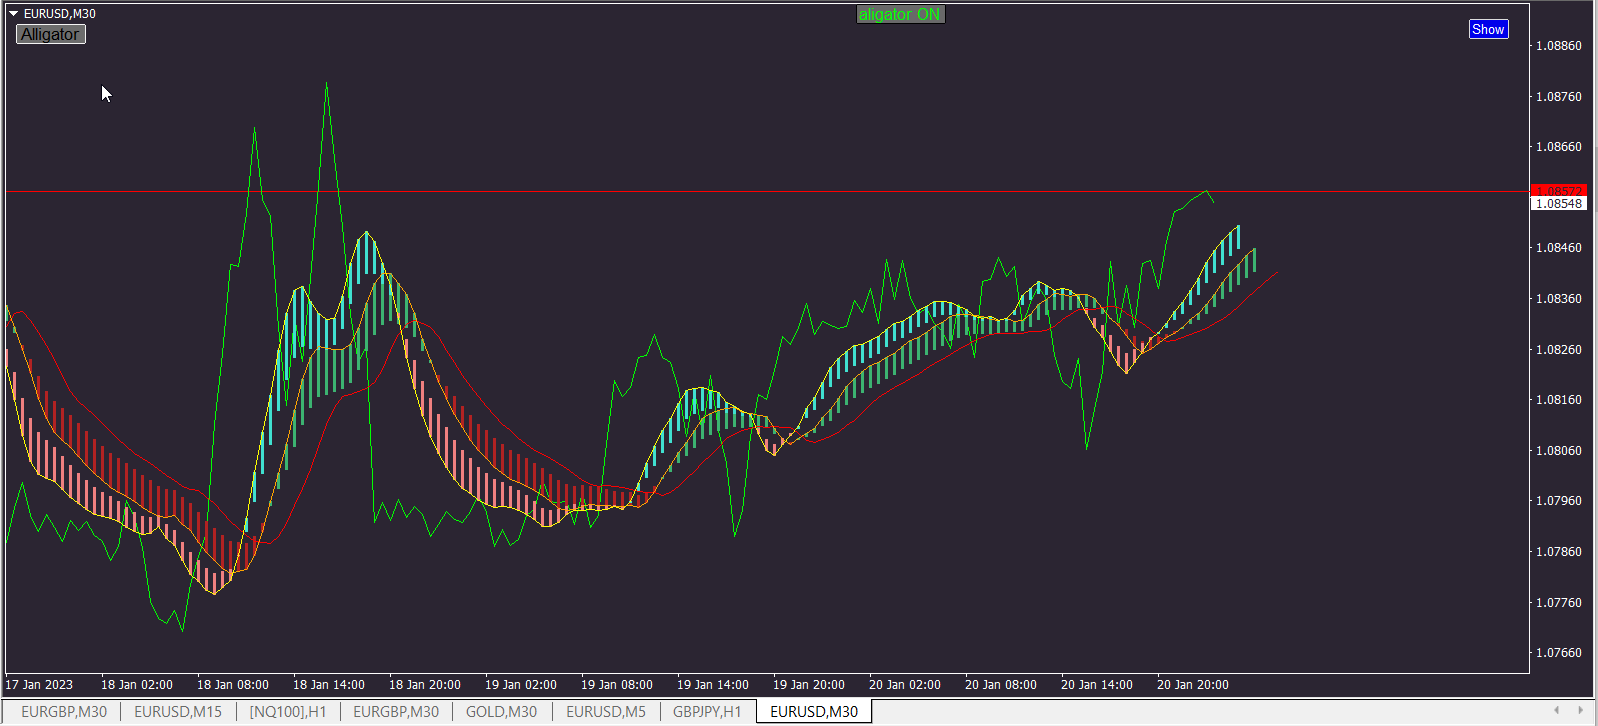
Task: Click the 1.08660 price scale value
Action: (x=1559, y=147)
